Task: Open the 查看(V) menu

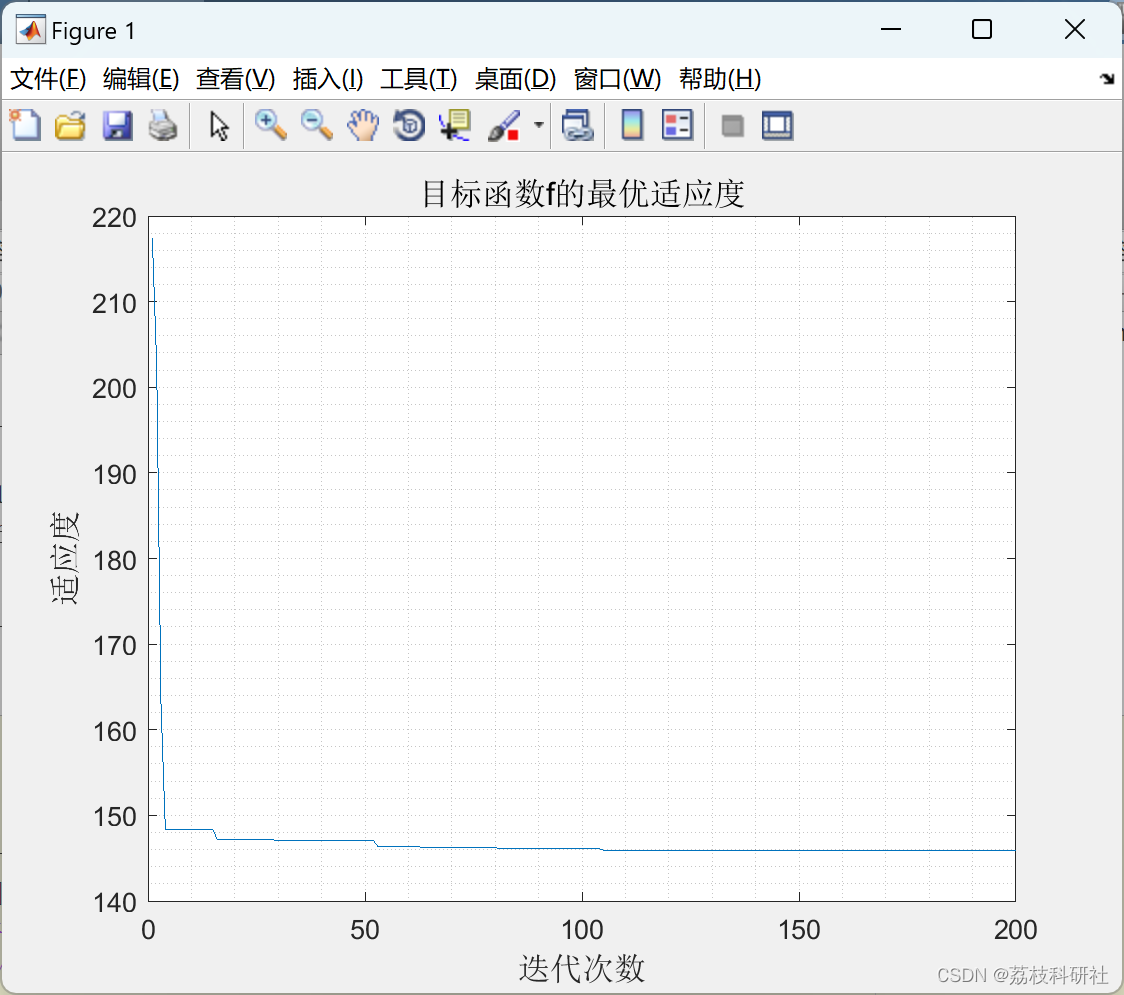Action: [x=235, y=79]
